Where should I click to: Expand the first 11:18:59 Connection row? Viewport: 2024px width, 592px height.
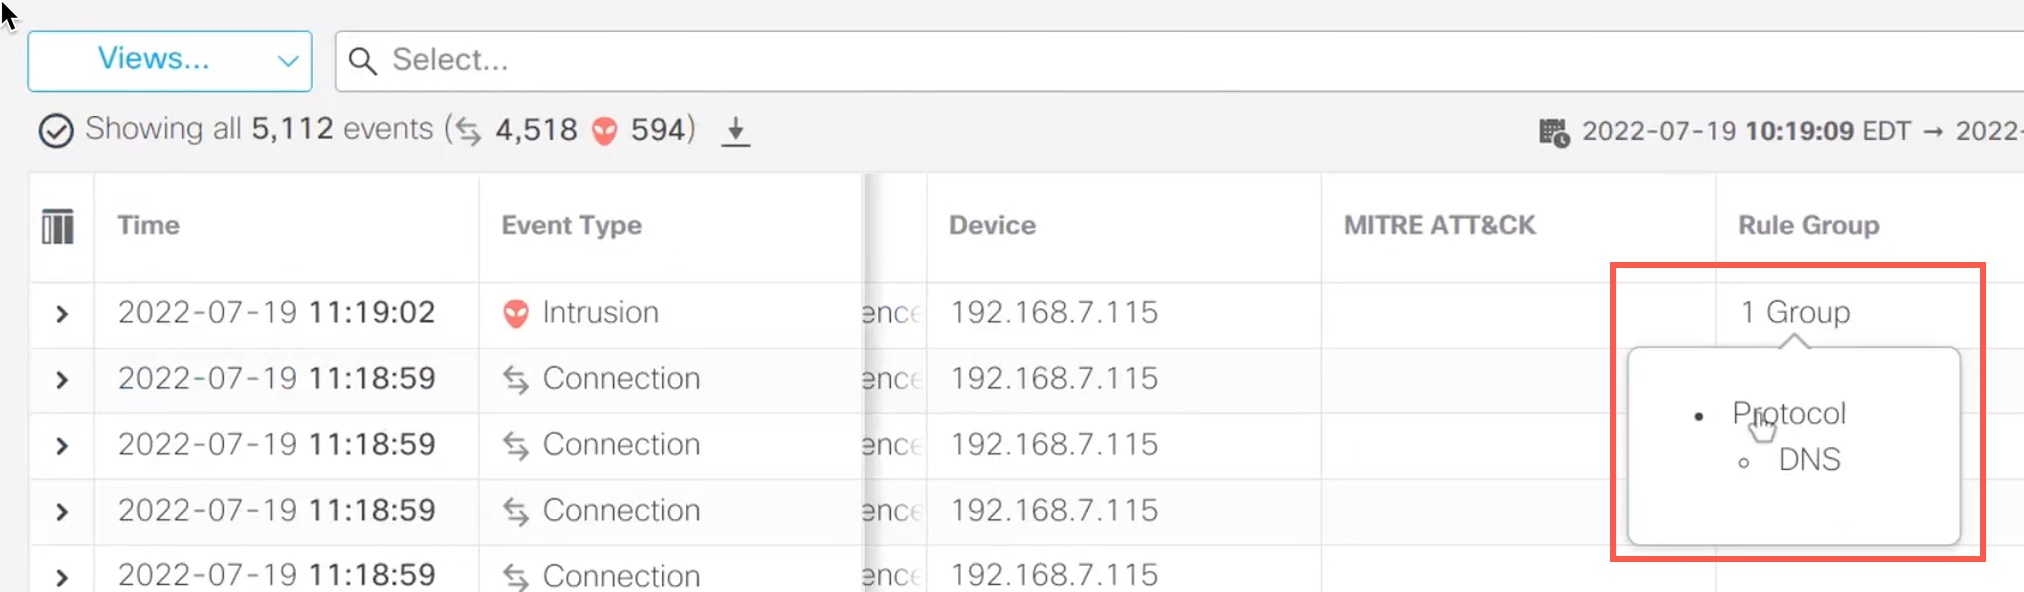[x=62, y=380]
